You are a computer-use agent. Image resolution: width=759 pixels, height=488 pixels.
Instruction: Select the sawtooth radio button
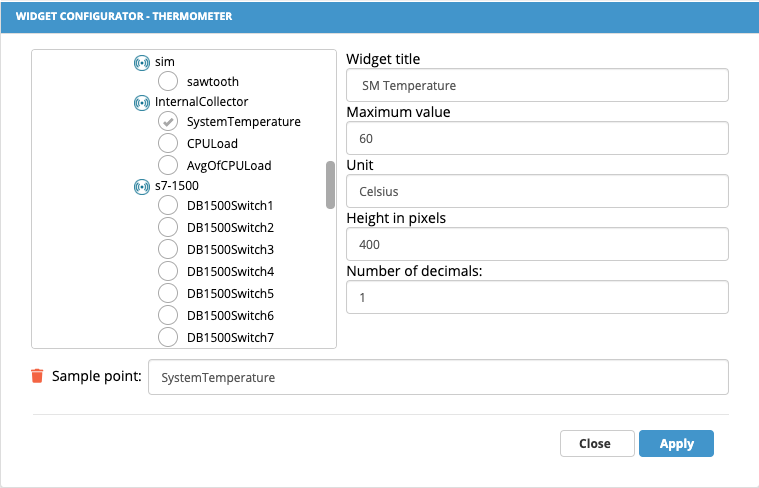(x=168, y=81)
